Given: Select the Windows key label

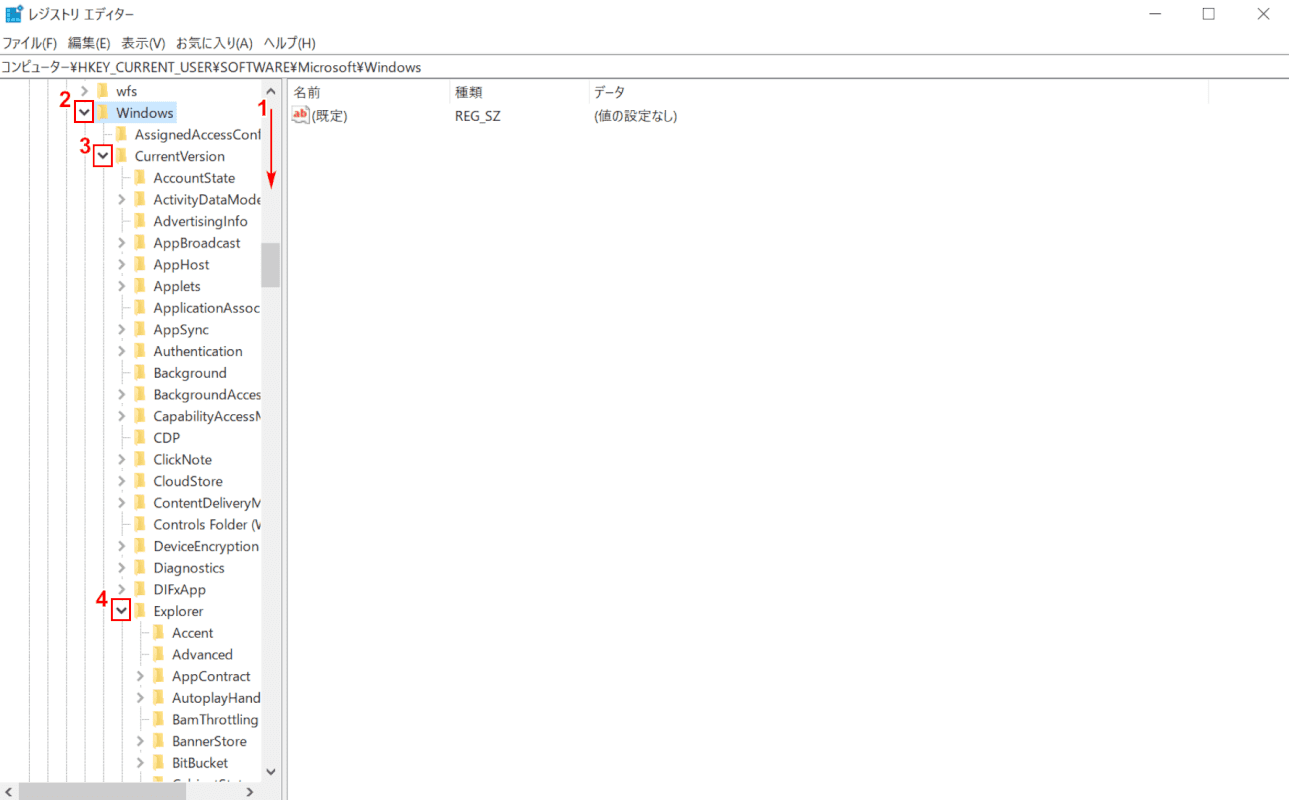Looking at the screenshot, I should click(145, 113).
